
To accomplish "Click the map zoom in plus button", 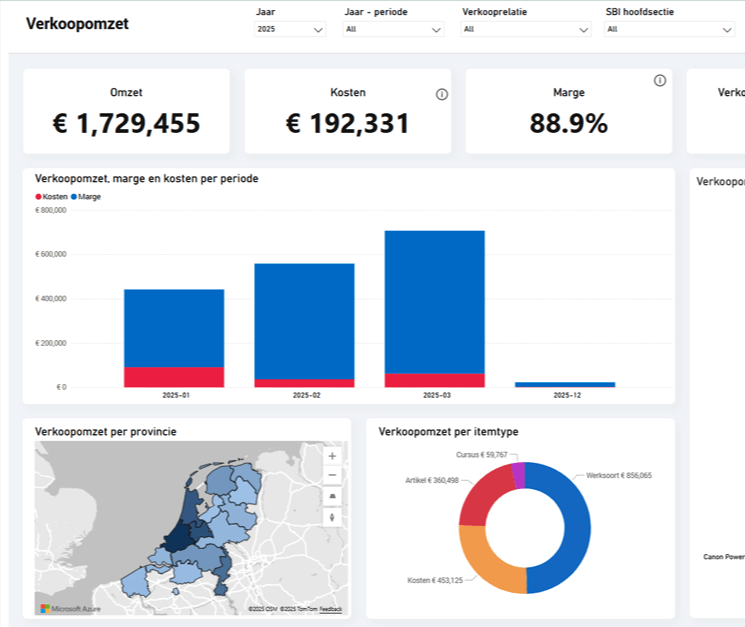I will (332, 456).
